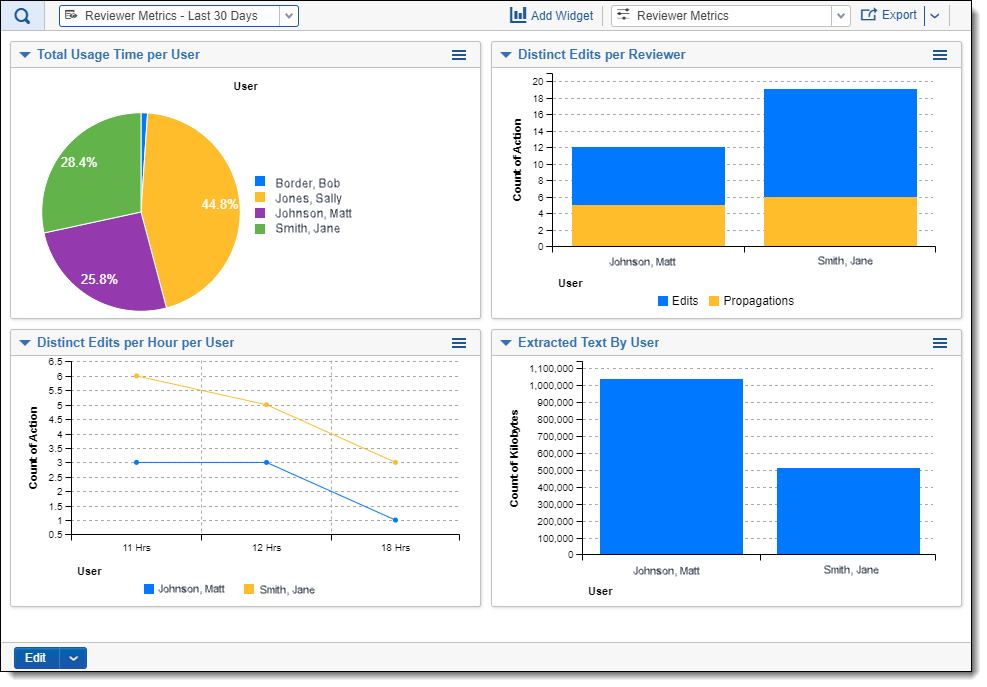Click the magnifying glass search icon
This screenshot has width=987, height=687.
coord(24,16)
